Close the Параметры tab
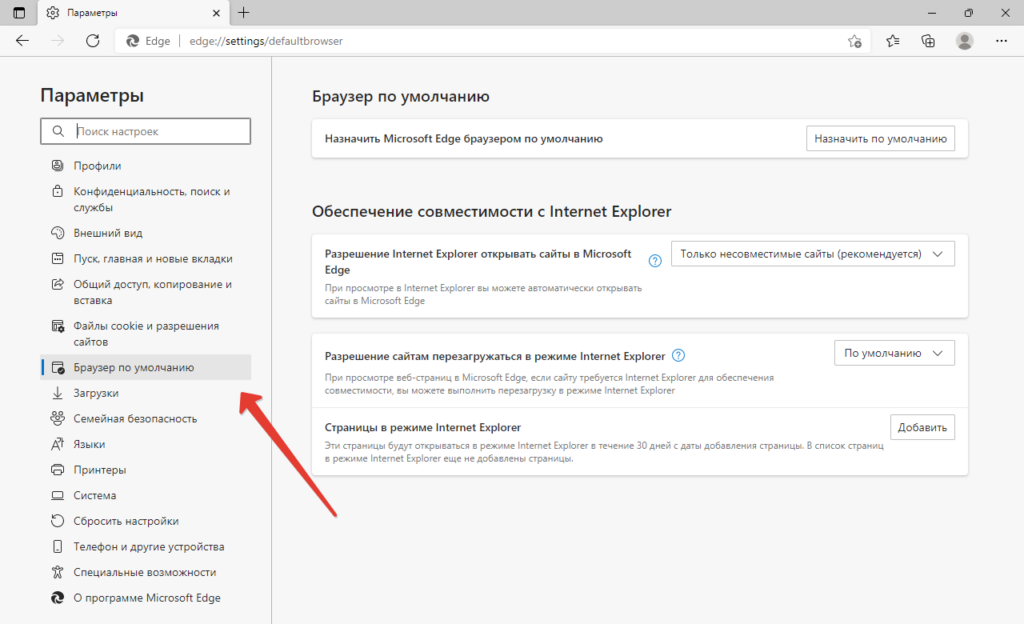This screenshot has width=1024, height=624. point(217,13)
